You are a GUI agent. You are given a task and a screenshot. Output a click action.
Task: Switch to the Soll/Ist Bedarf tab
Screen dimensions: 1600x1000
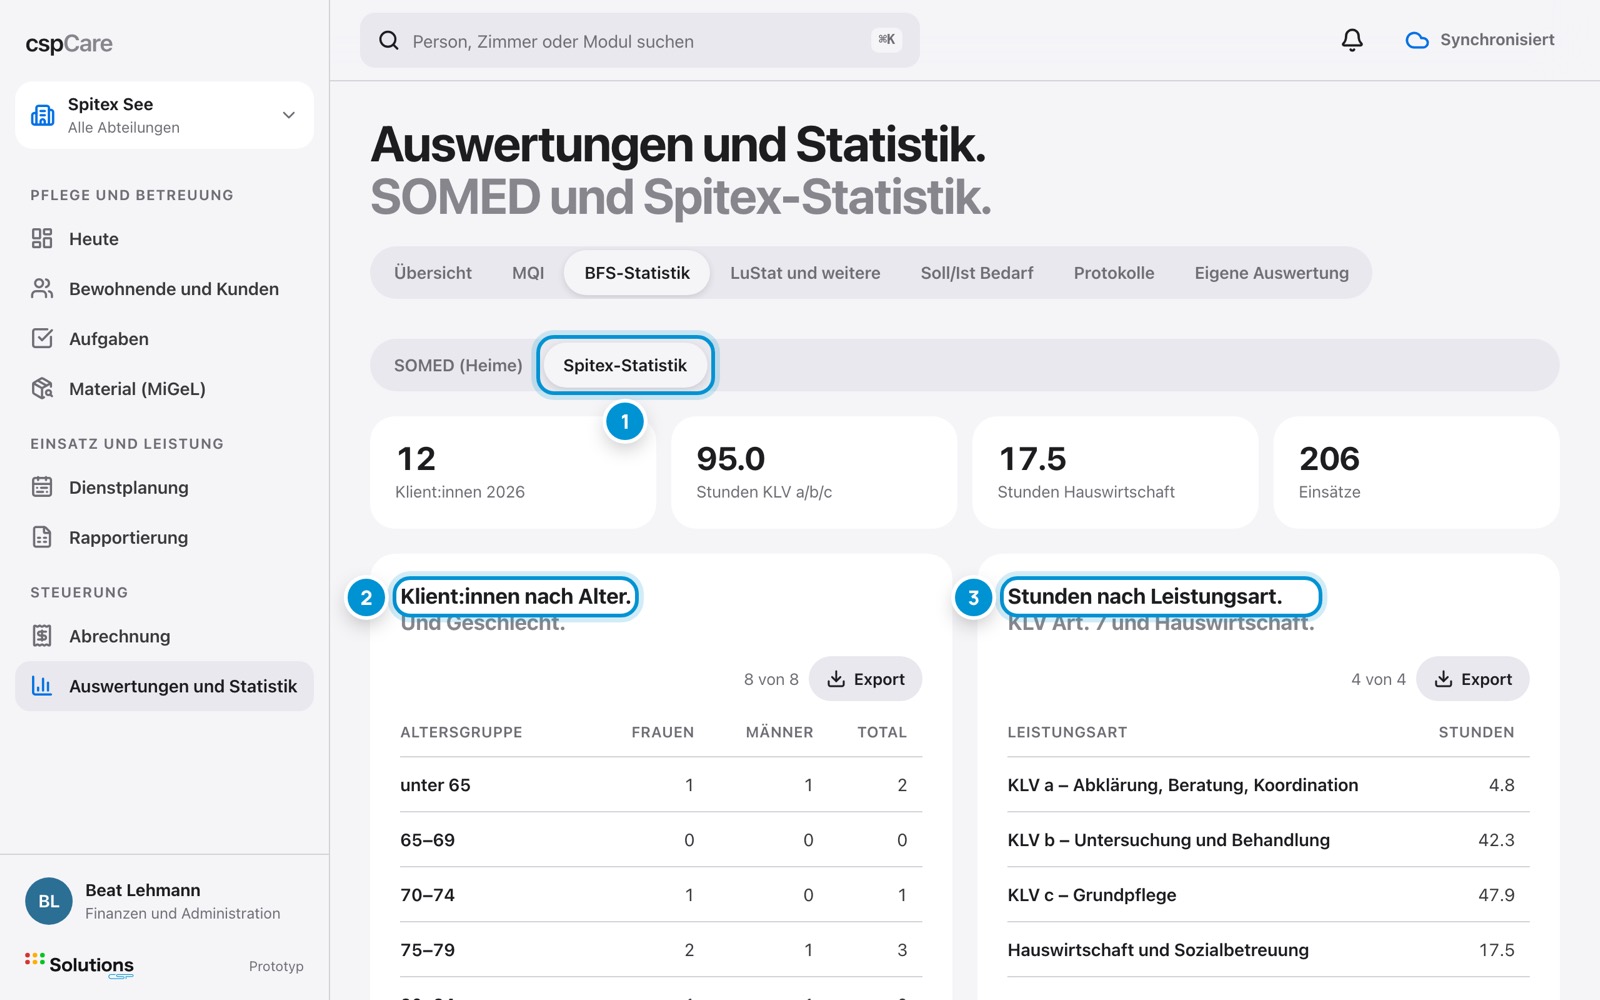coord(977,273)
